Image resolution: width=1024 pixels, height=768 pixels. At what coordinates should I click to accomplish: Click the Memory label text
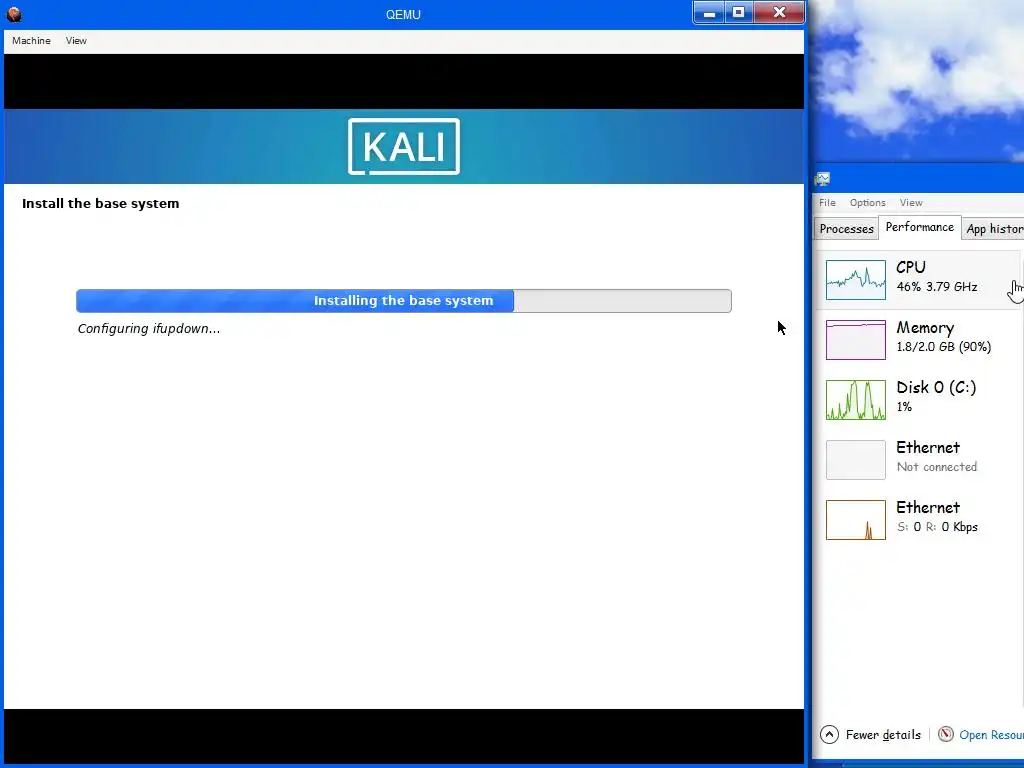point(925,328)
